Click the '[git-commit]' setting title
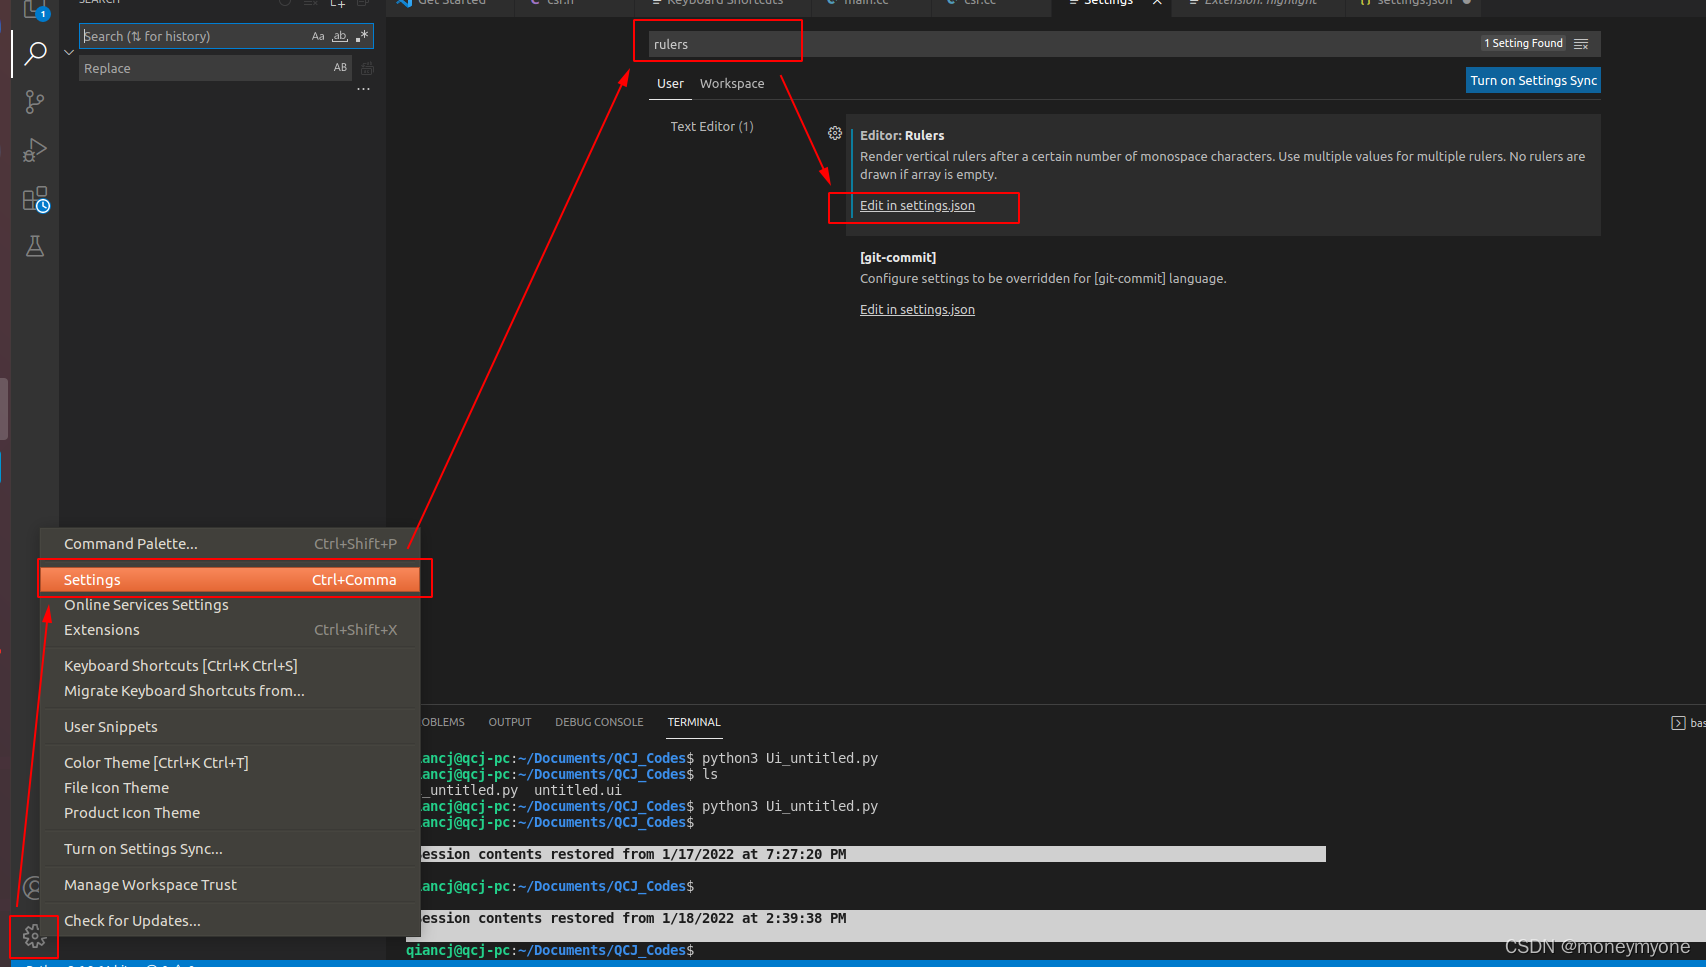This screenshot has width=1706, height=967. coord(898,258)
